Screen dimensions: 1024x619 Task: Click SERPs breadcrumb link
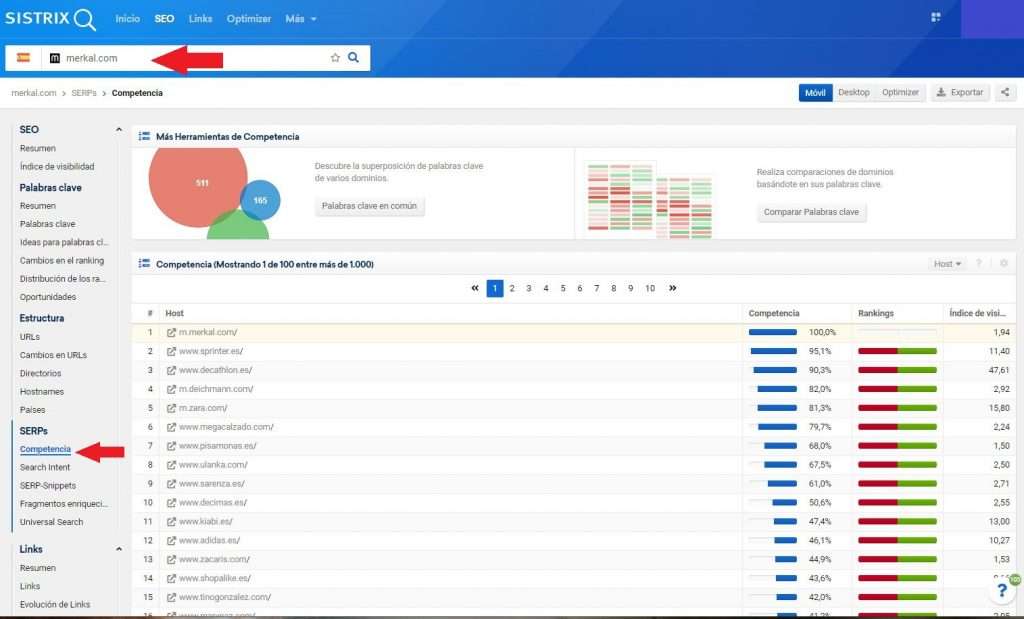click(x=84, y=93)
